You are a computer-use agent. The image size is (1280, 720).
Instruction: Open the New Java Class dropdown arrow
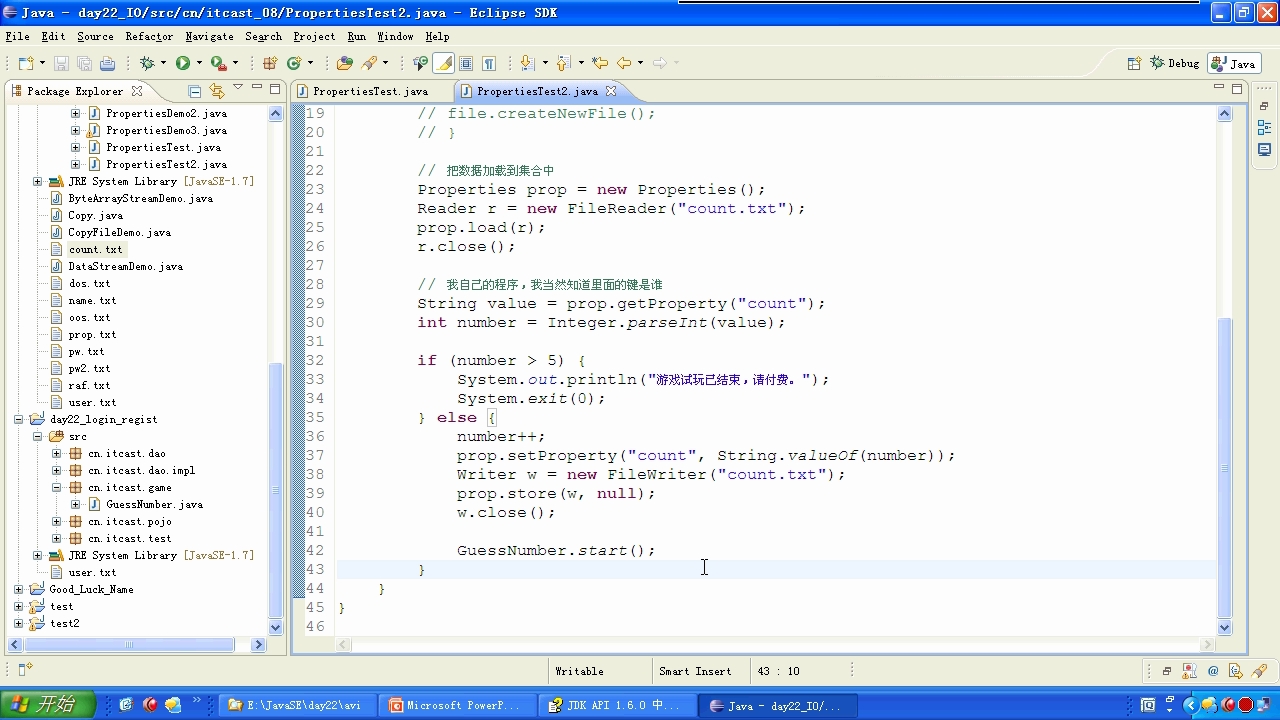click(310, 63)
